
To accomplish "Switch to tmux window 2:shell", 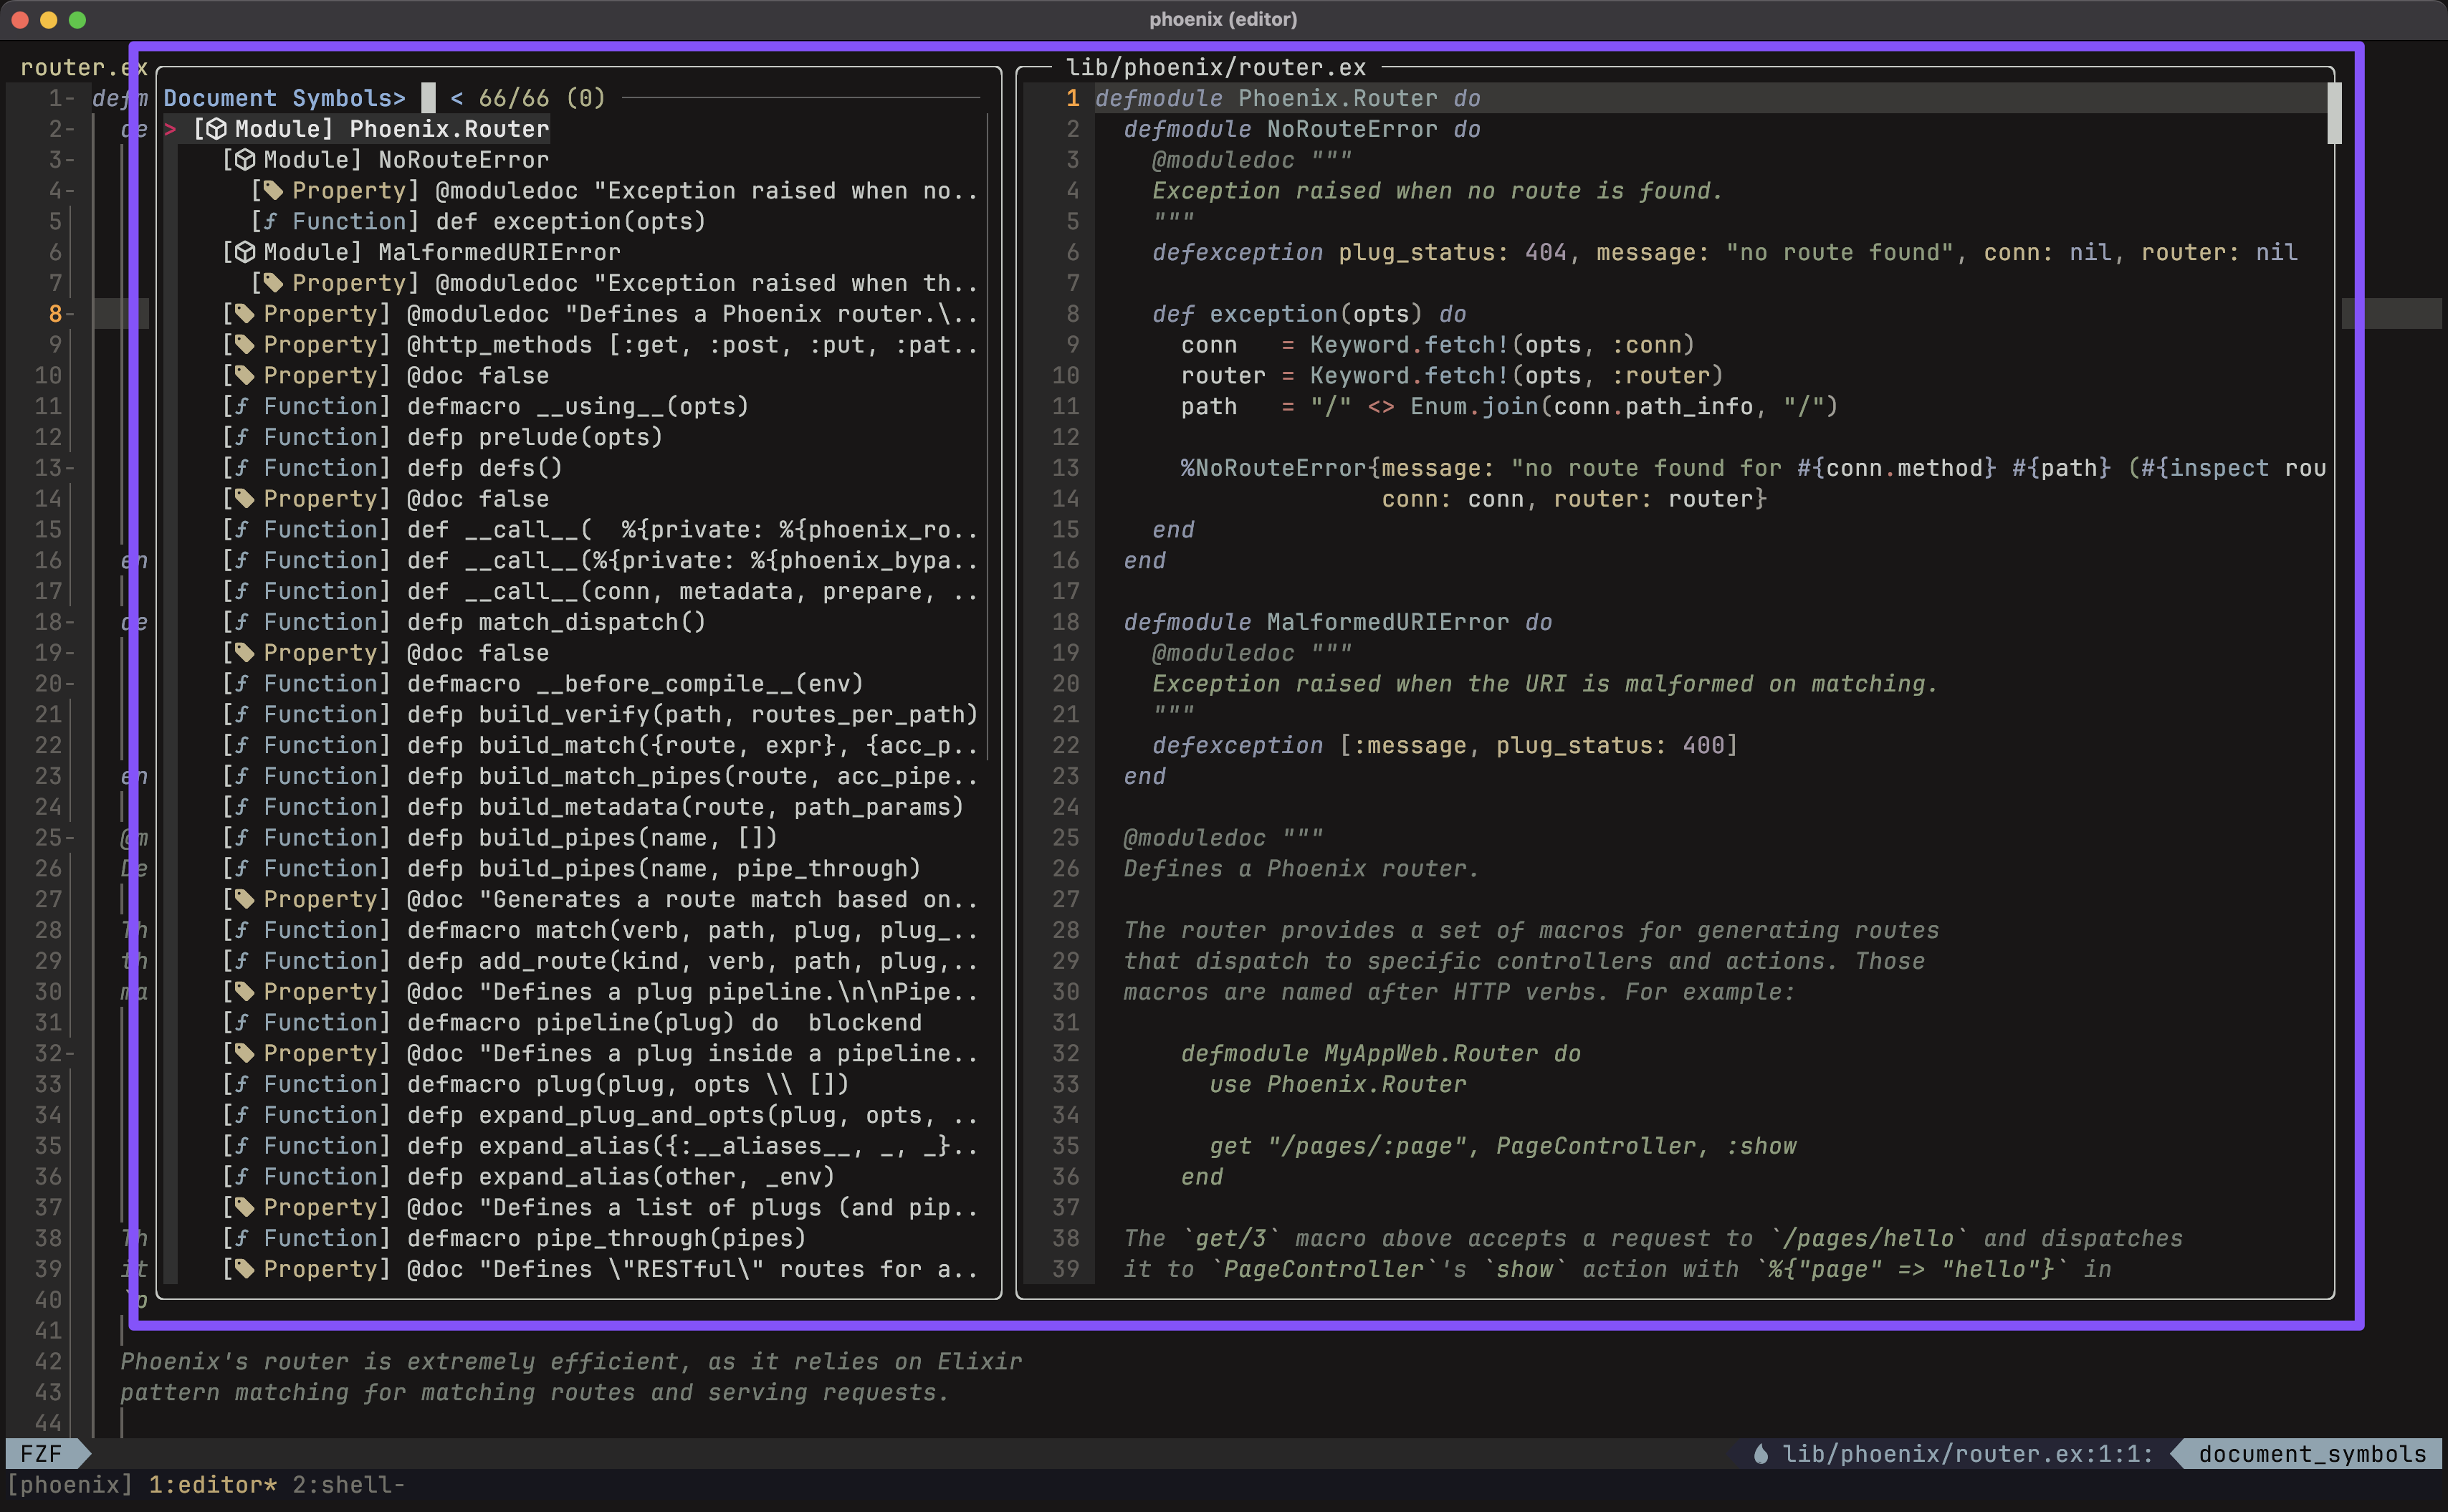I will (x=348, y=1485).
